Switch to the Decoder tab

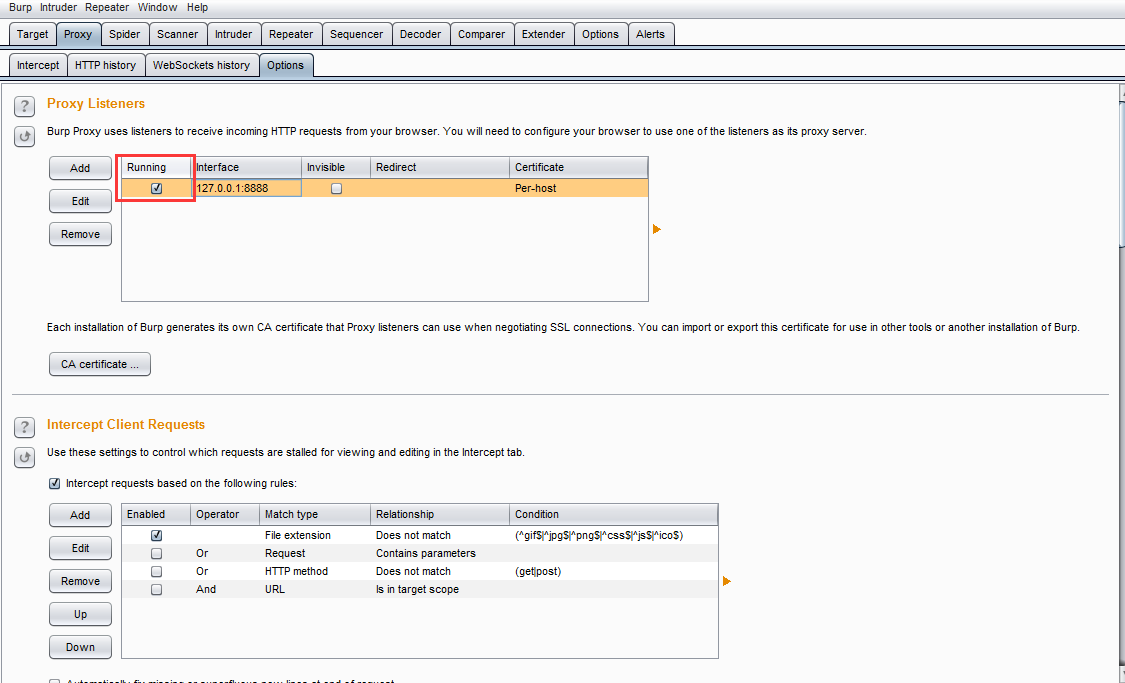coord(420,34)
